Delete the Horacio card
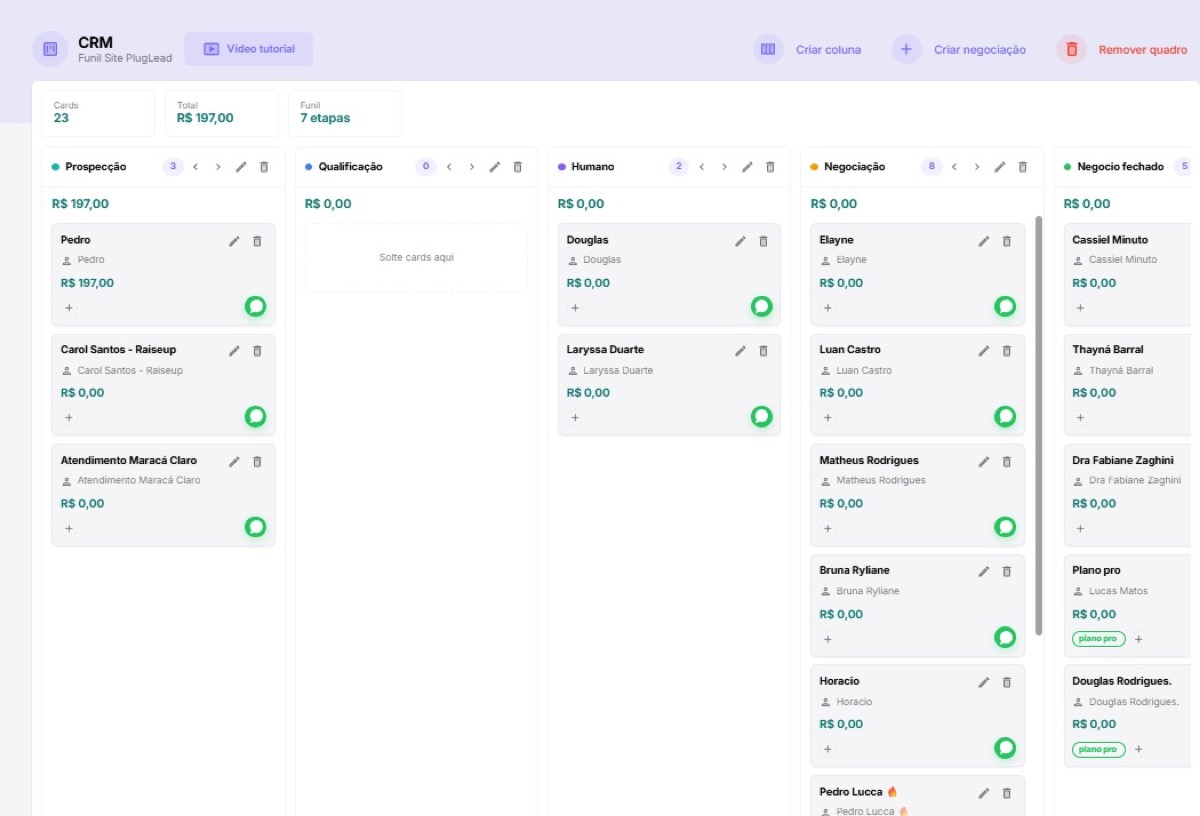The width and height of the screenshot is (1200, 816). click(x=1006, y=682)
